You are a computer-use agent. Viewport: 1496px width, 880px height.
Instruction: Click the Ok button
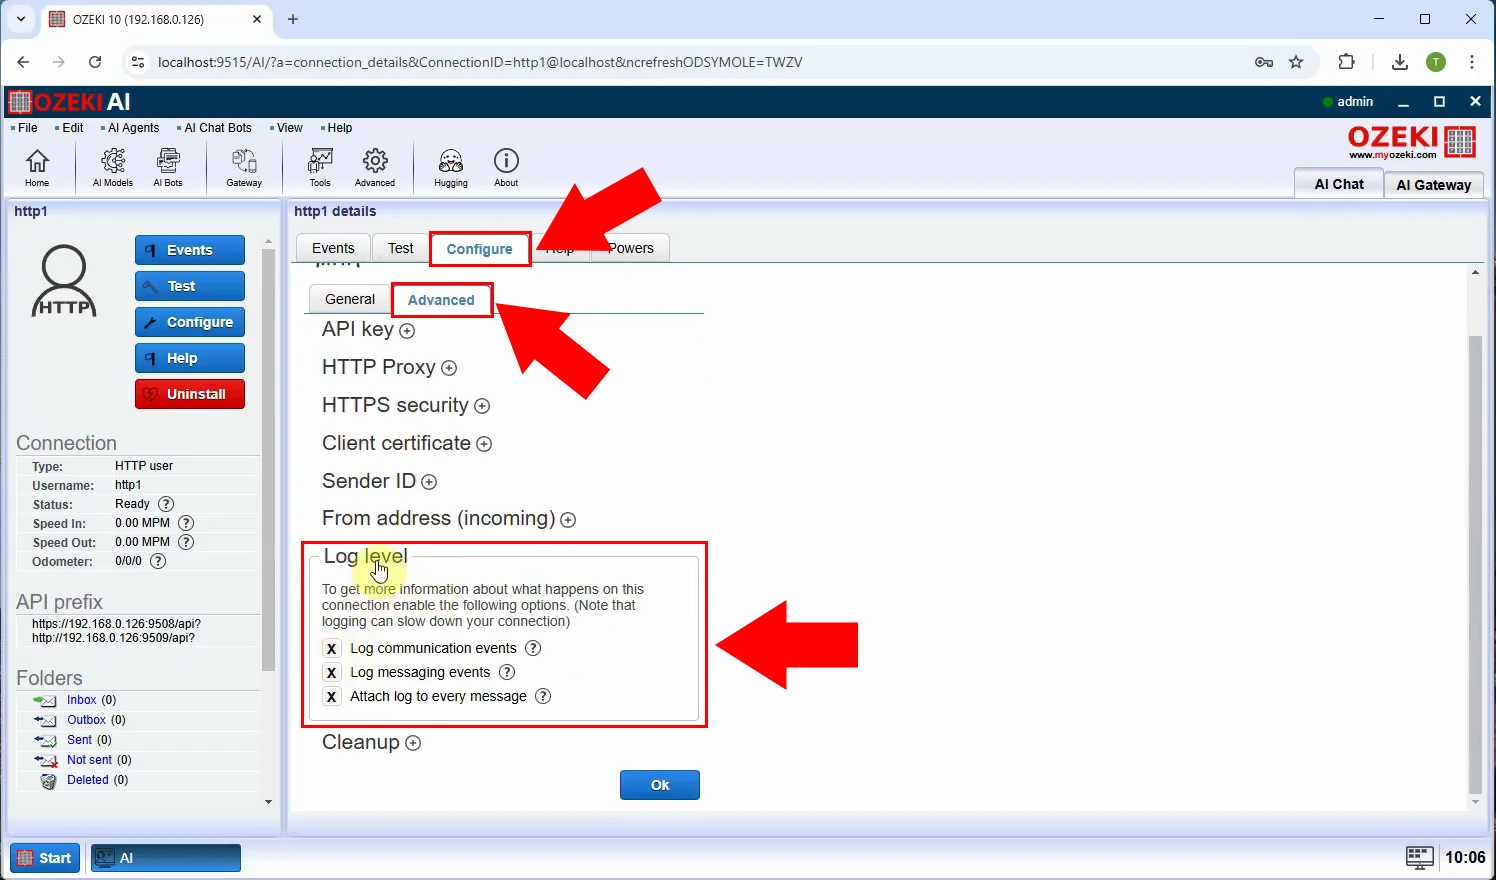click(660, 785)
